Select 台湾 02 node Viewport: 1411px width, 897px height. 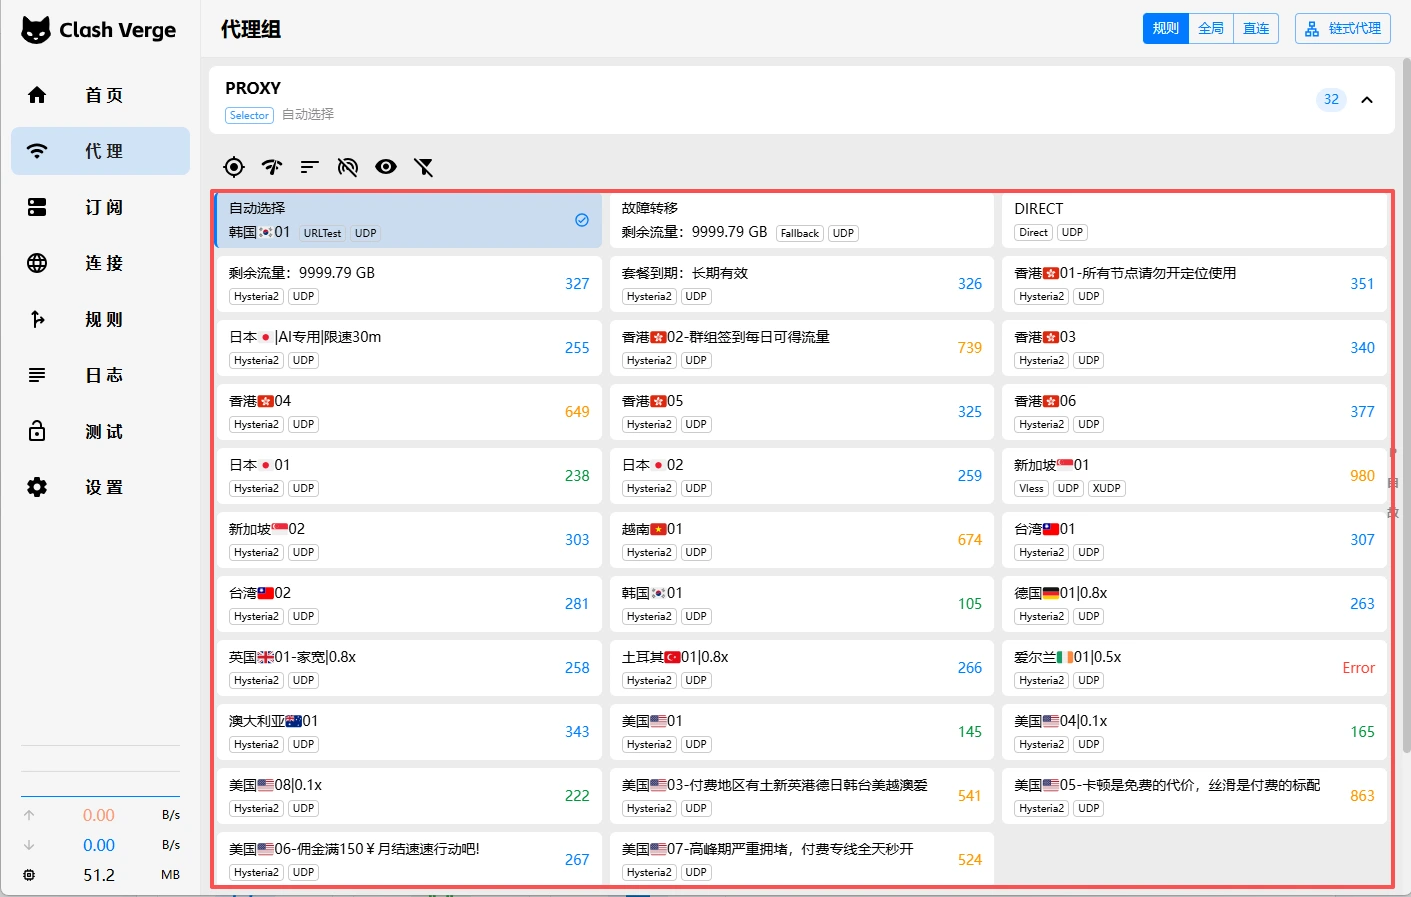click(409, 604)
